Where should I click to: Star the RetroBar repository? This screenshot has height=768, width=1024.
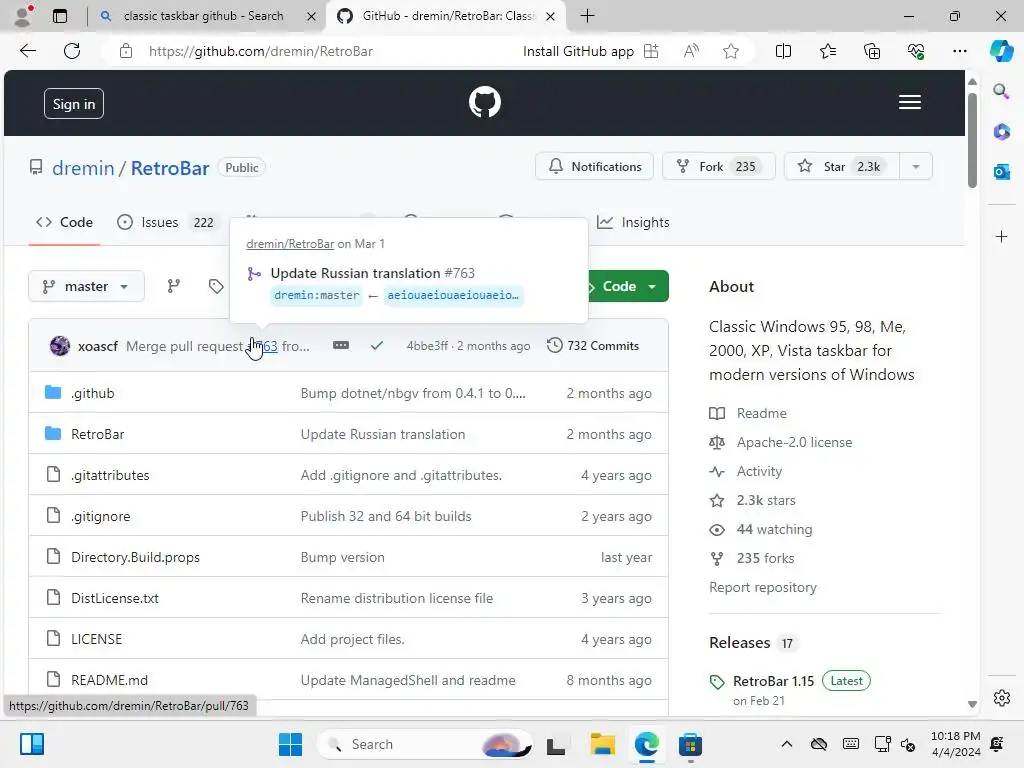click(x=842, y=167)
